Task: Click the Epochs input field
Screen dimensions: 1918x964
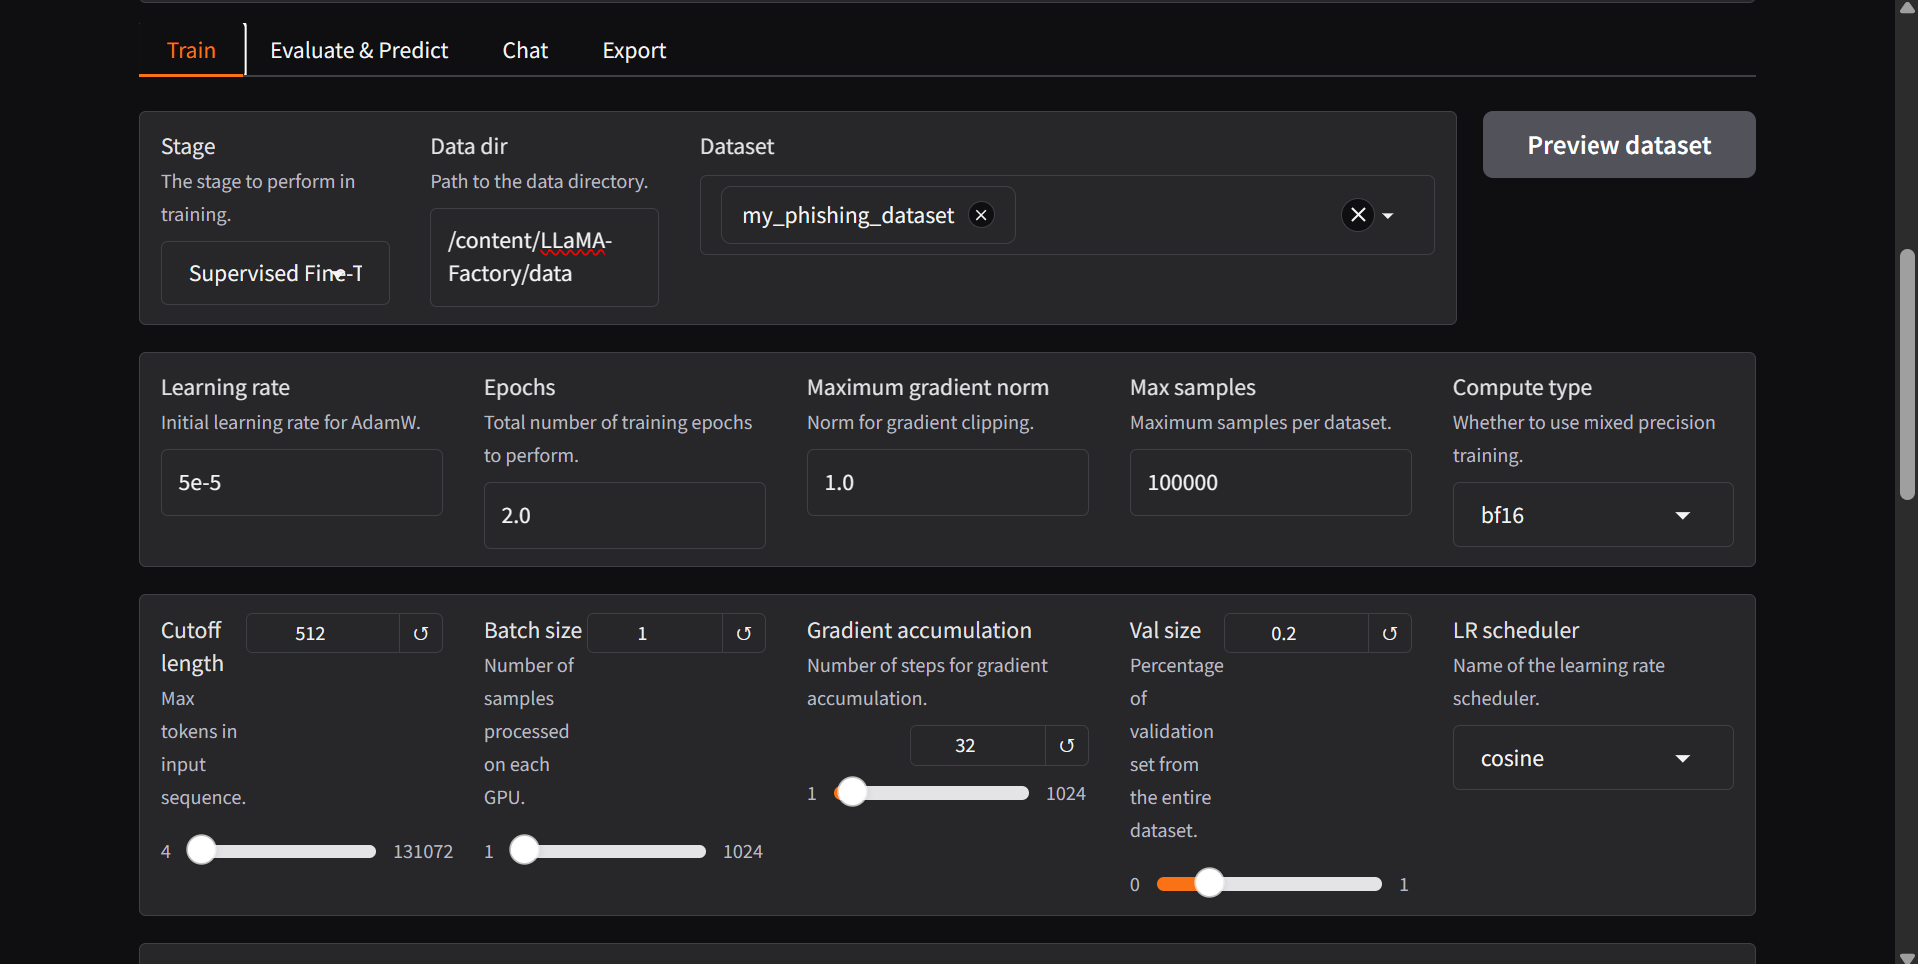Action: [x=625, y=515]
